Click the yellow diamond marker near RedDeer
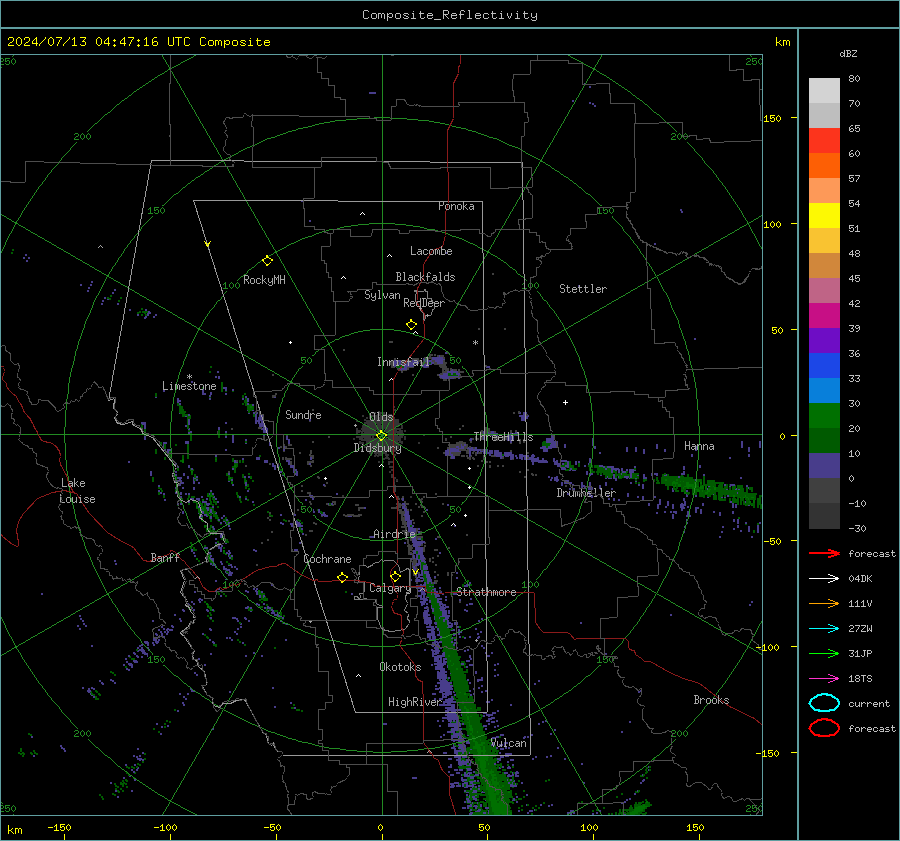The height and width of the screenshot is (841, 900). coord(411,325)
